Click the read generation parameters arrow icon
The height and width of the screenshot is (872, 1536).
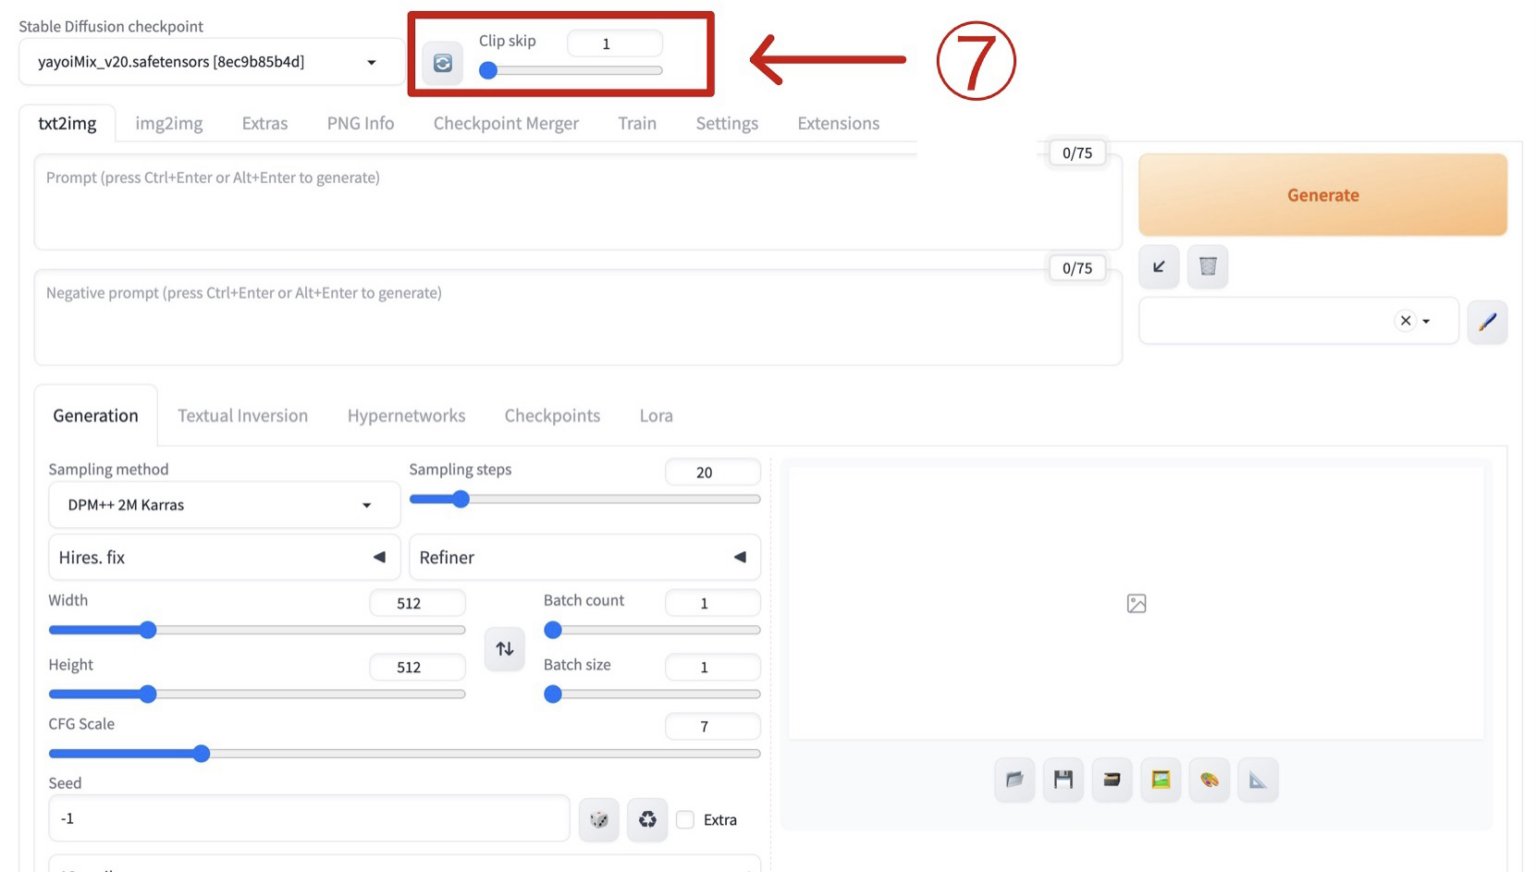(x=1159, y=267)
